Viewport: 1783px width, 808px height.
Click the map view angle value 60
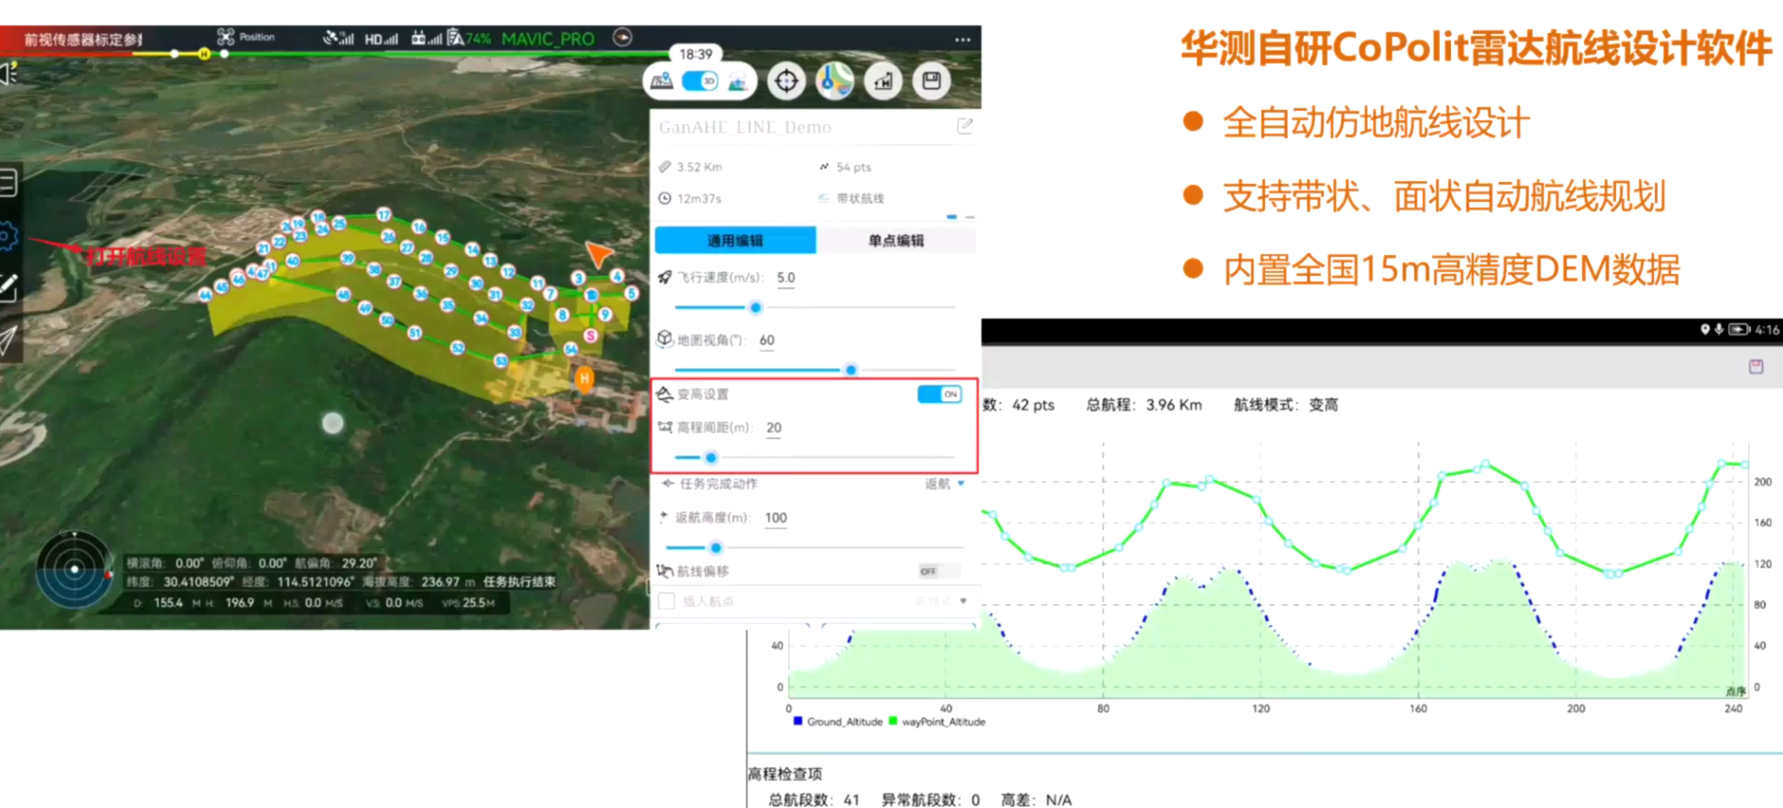pos(767,340)
